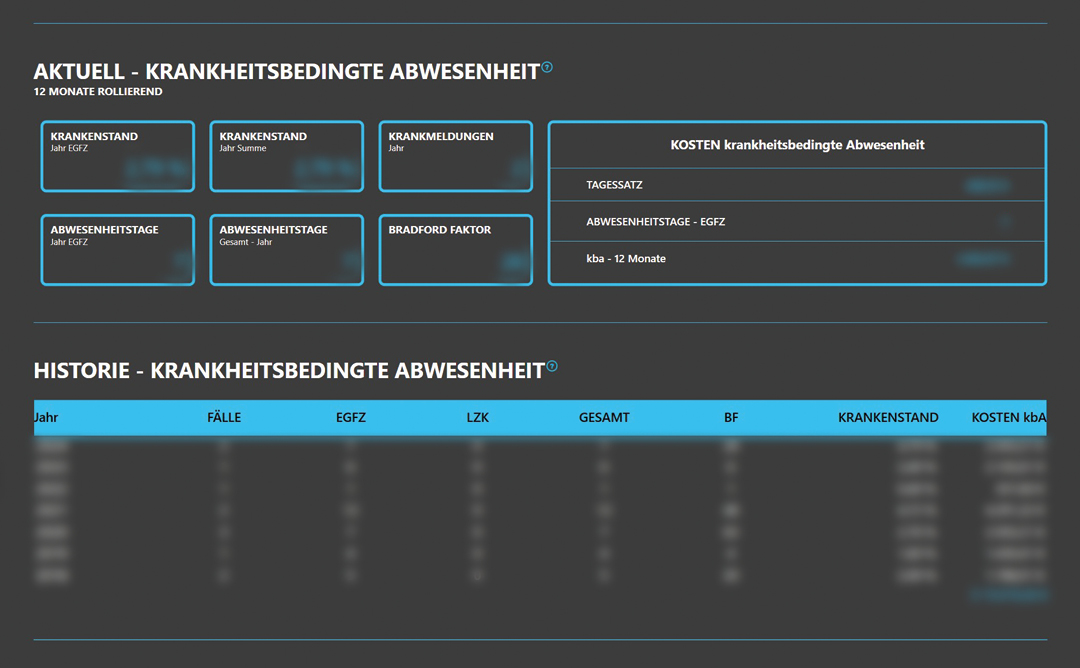Image resolution: width=1080 pixels, height=668 pixels.
Task: Click the KRANKENSTAND column header in table
Action: click(888, 417)
